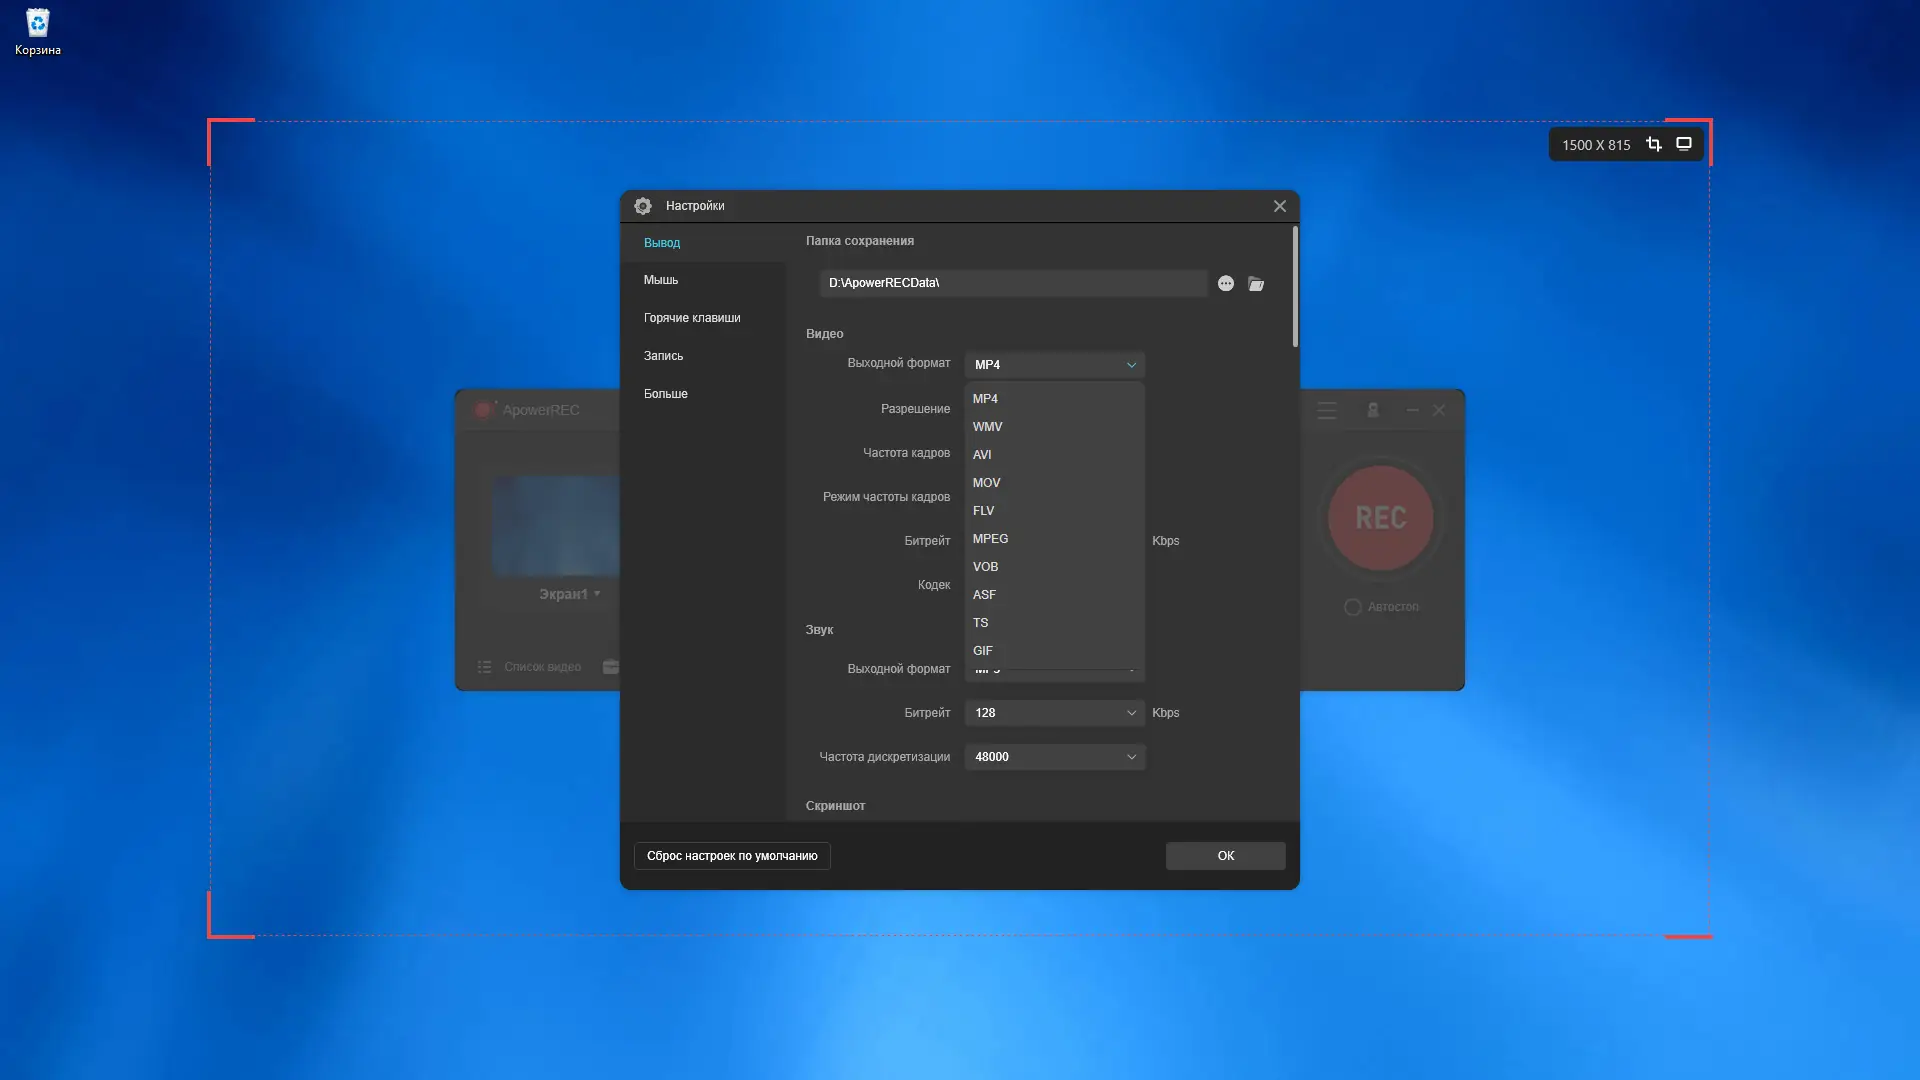Open the Горячие клавиши settings tab
This screenshot has width=1920, height=1080.
coord(692,318)
